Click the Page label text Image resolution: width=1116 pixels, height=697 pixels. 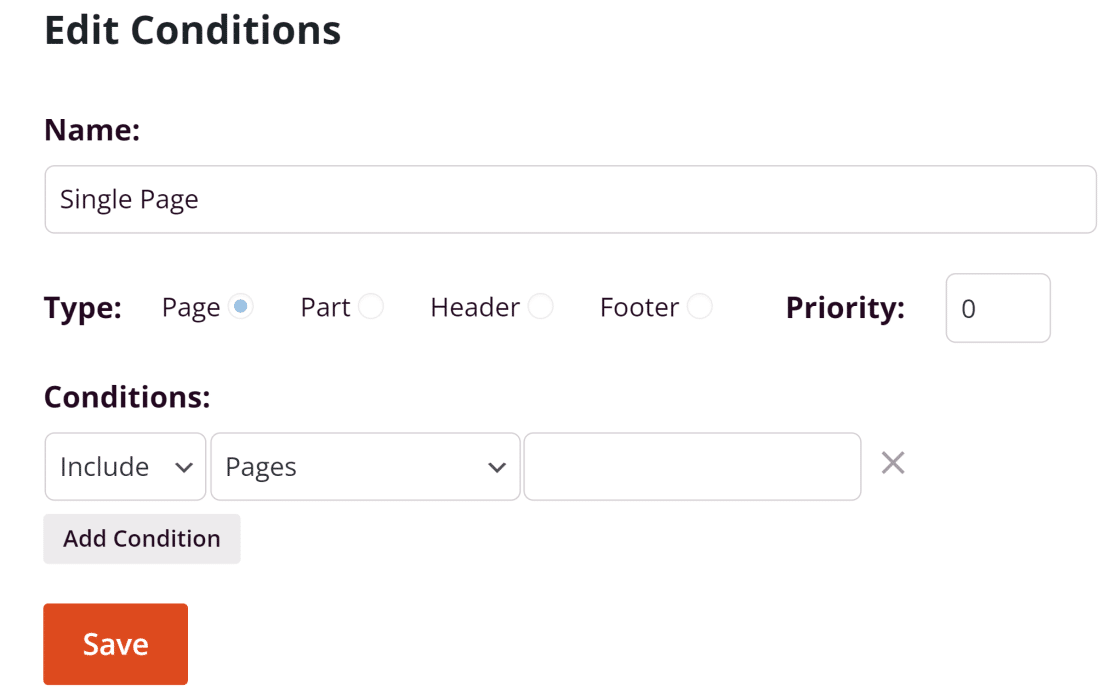click(191, 308)
